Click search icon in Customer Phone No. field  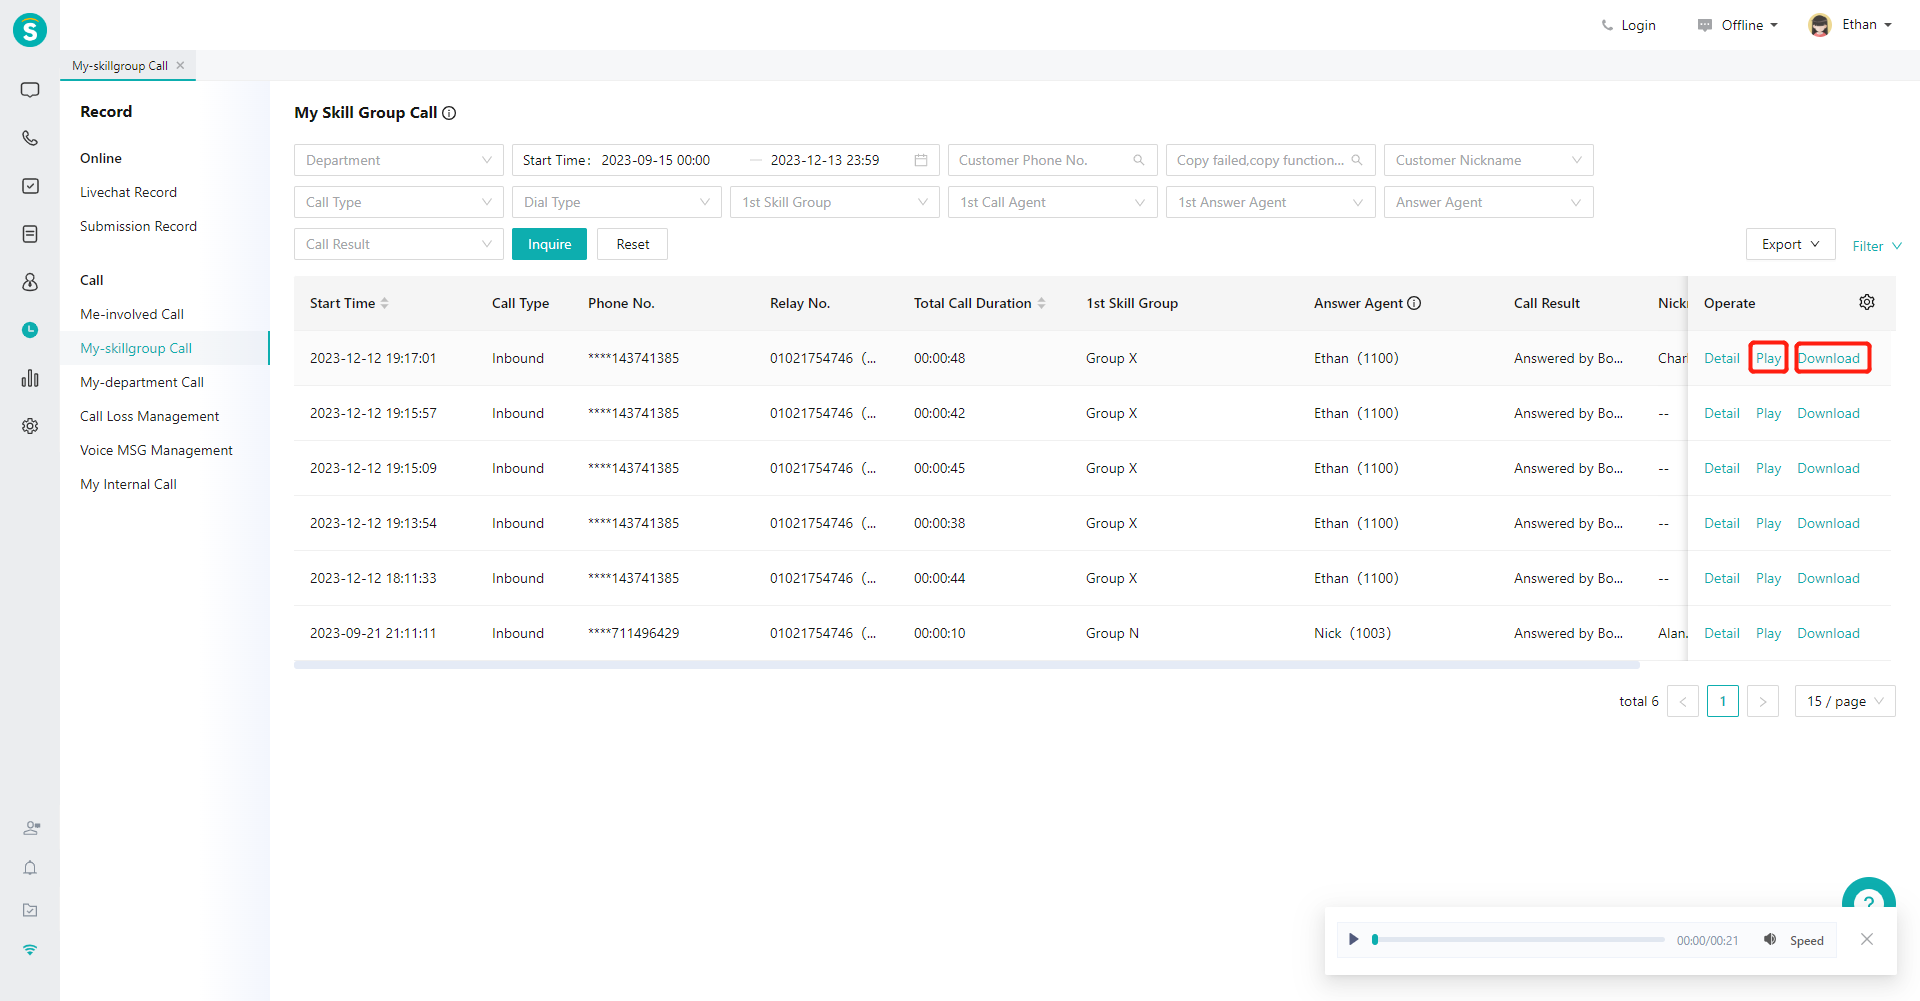[x=1138, y=160]
